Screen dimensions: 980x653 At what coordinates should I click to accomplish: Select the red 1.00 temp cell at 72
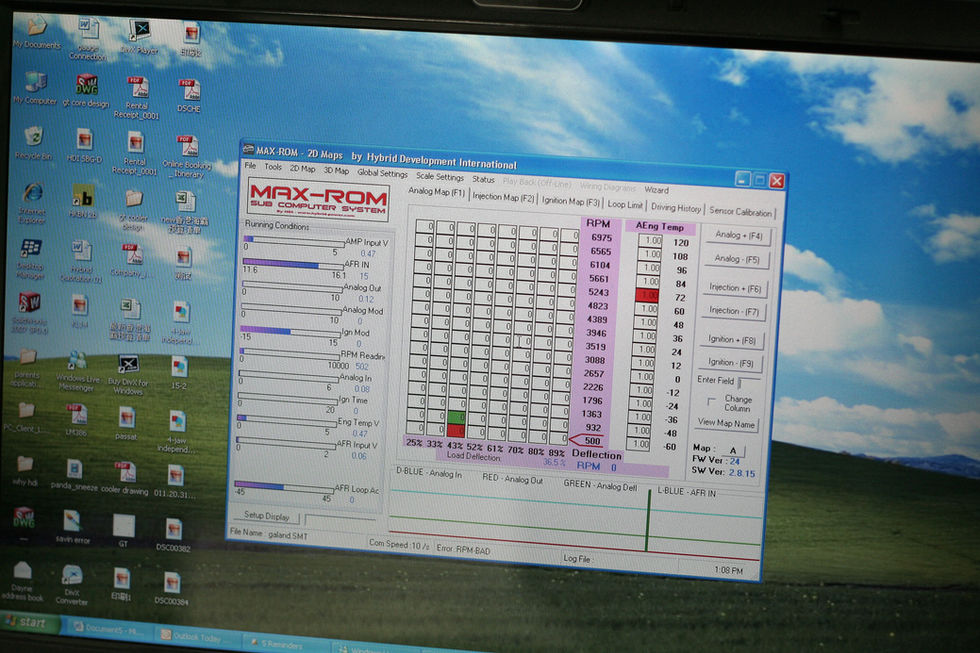647,295
